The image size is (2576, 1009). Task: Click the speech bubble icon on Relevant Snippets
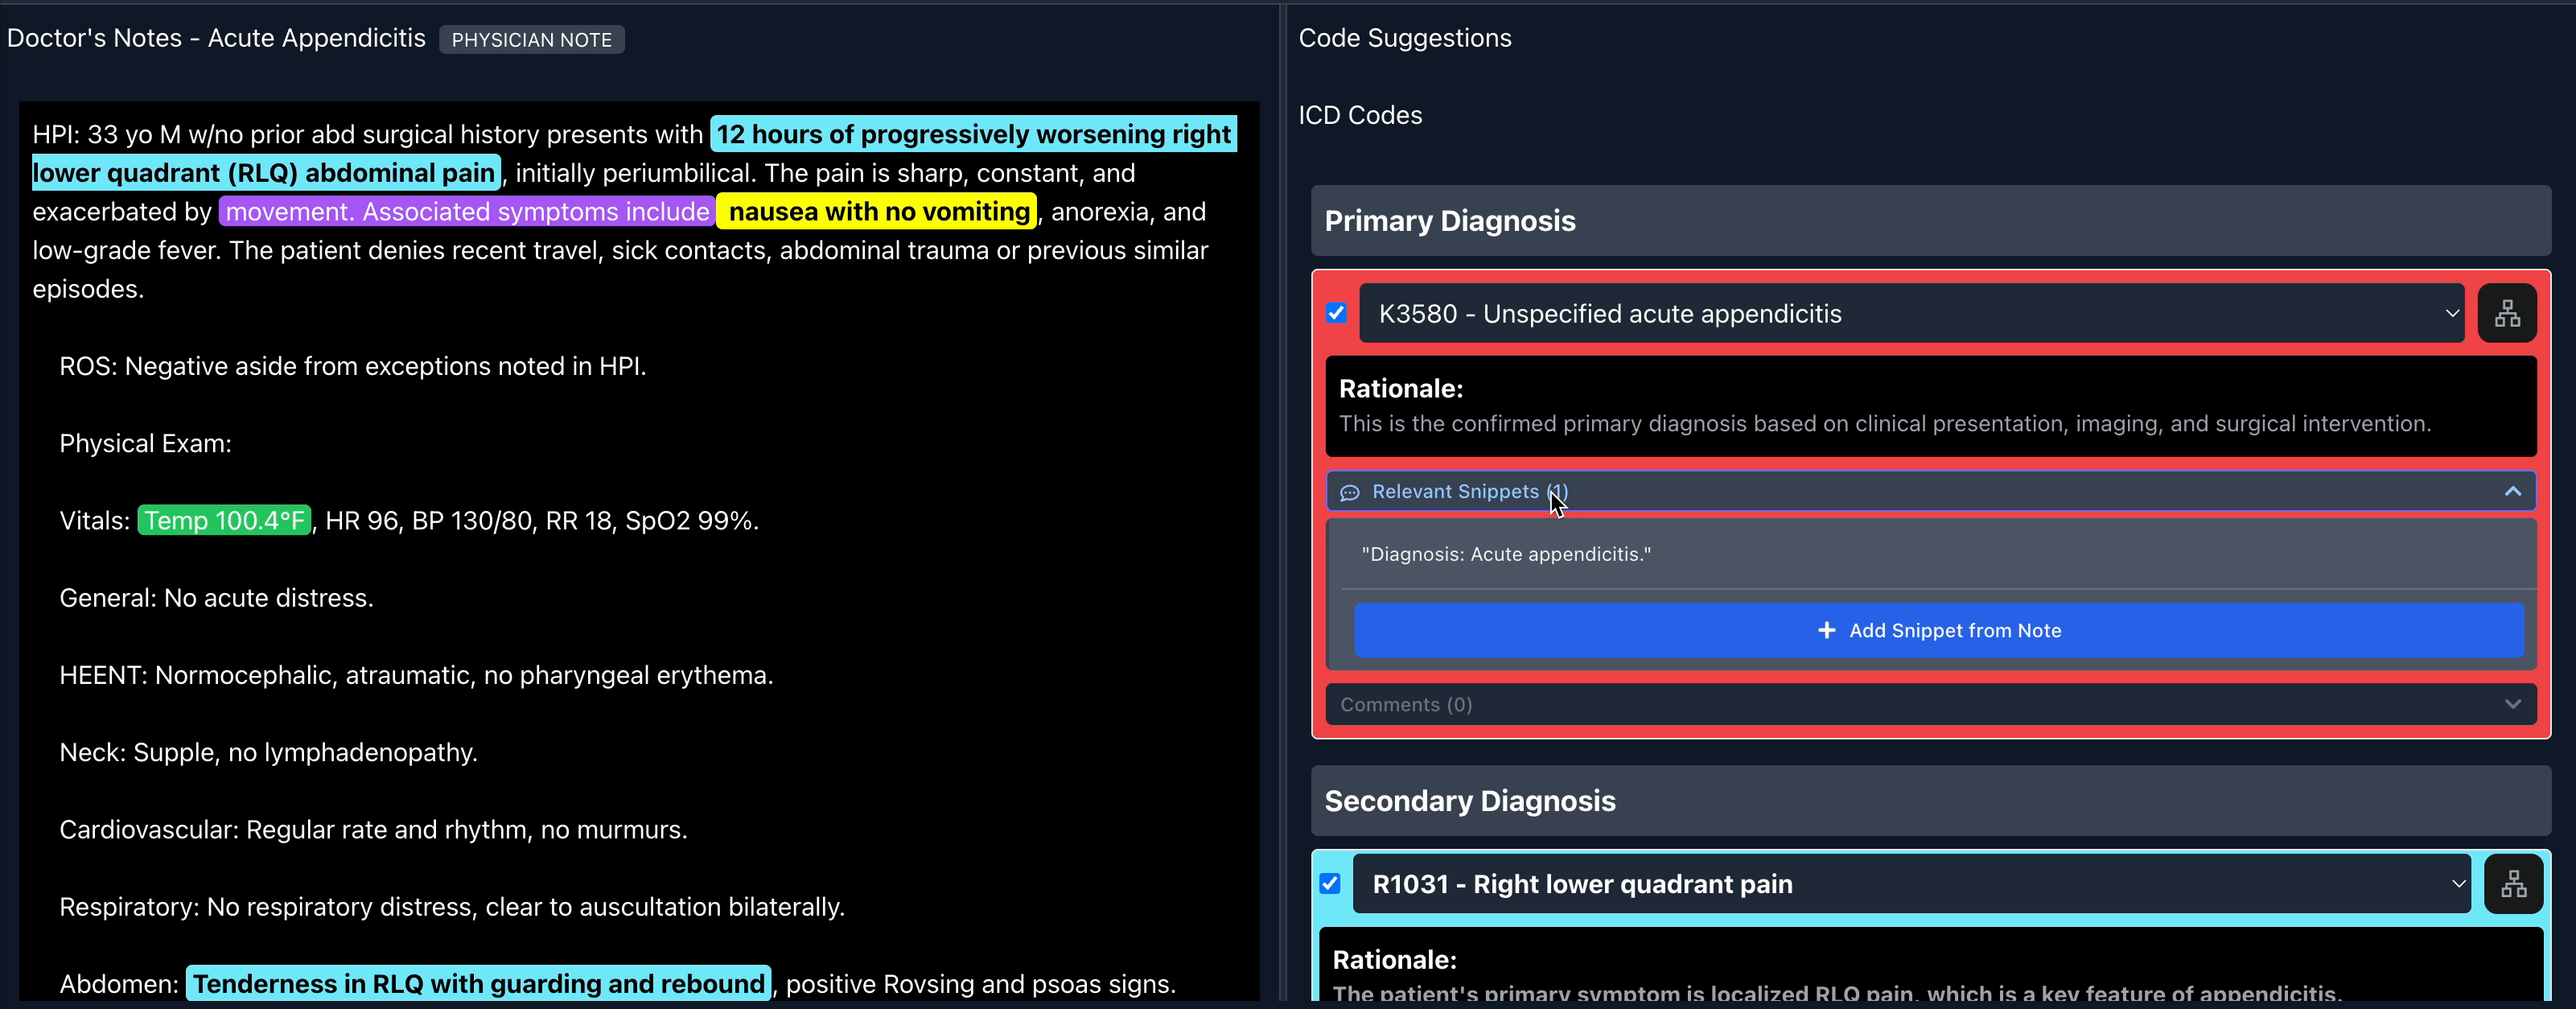click(x=1350, y=492)
